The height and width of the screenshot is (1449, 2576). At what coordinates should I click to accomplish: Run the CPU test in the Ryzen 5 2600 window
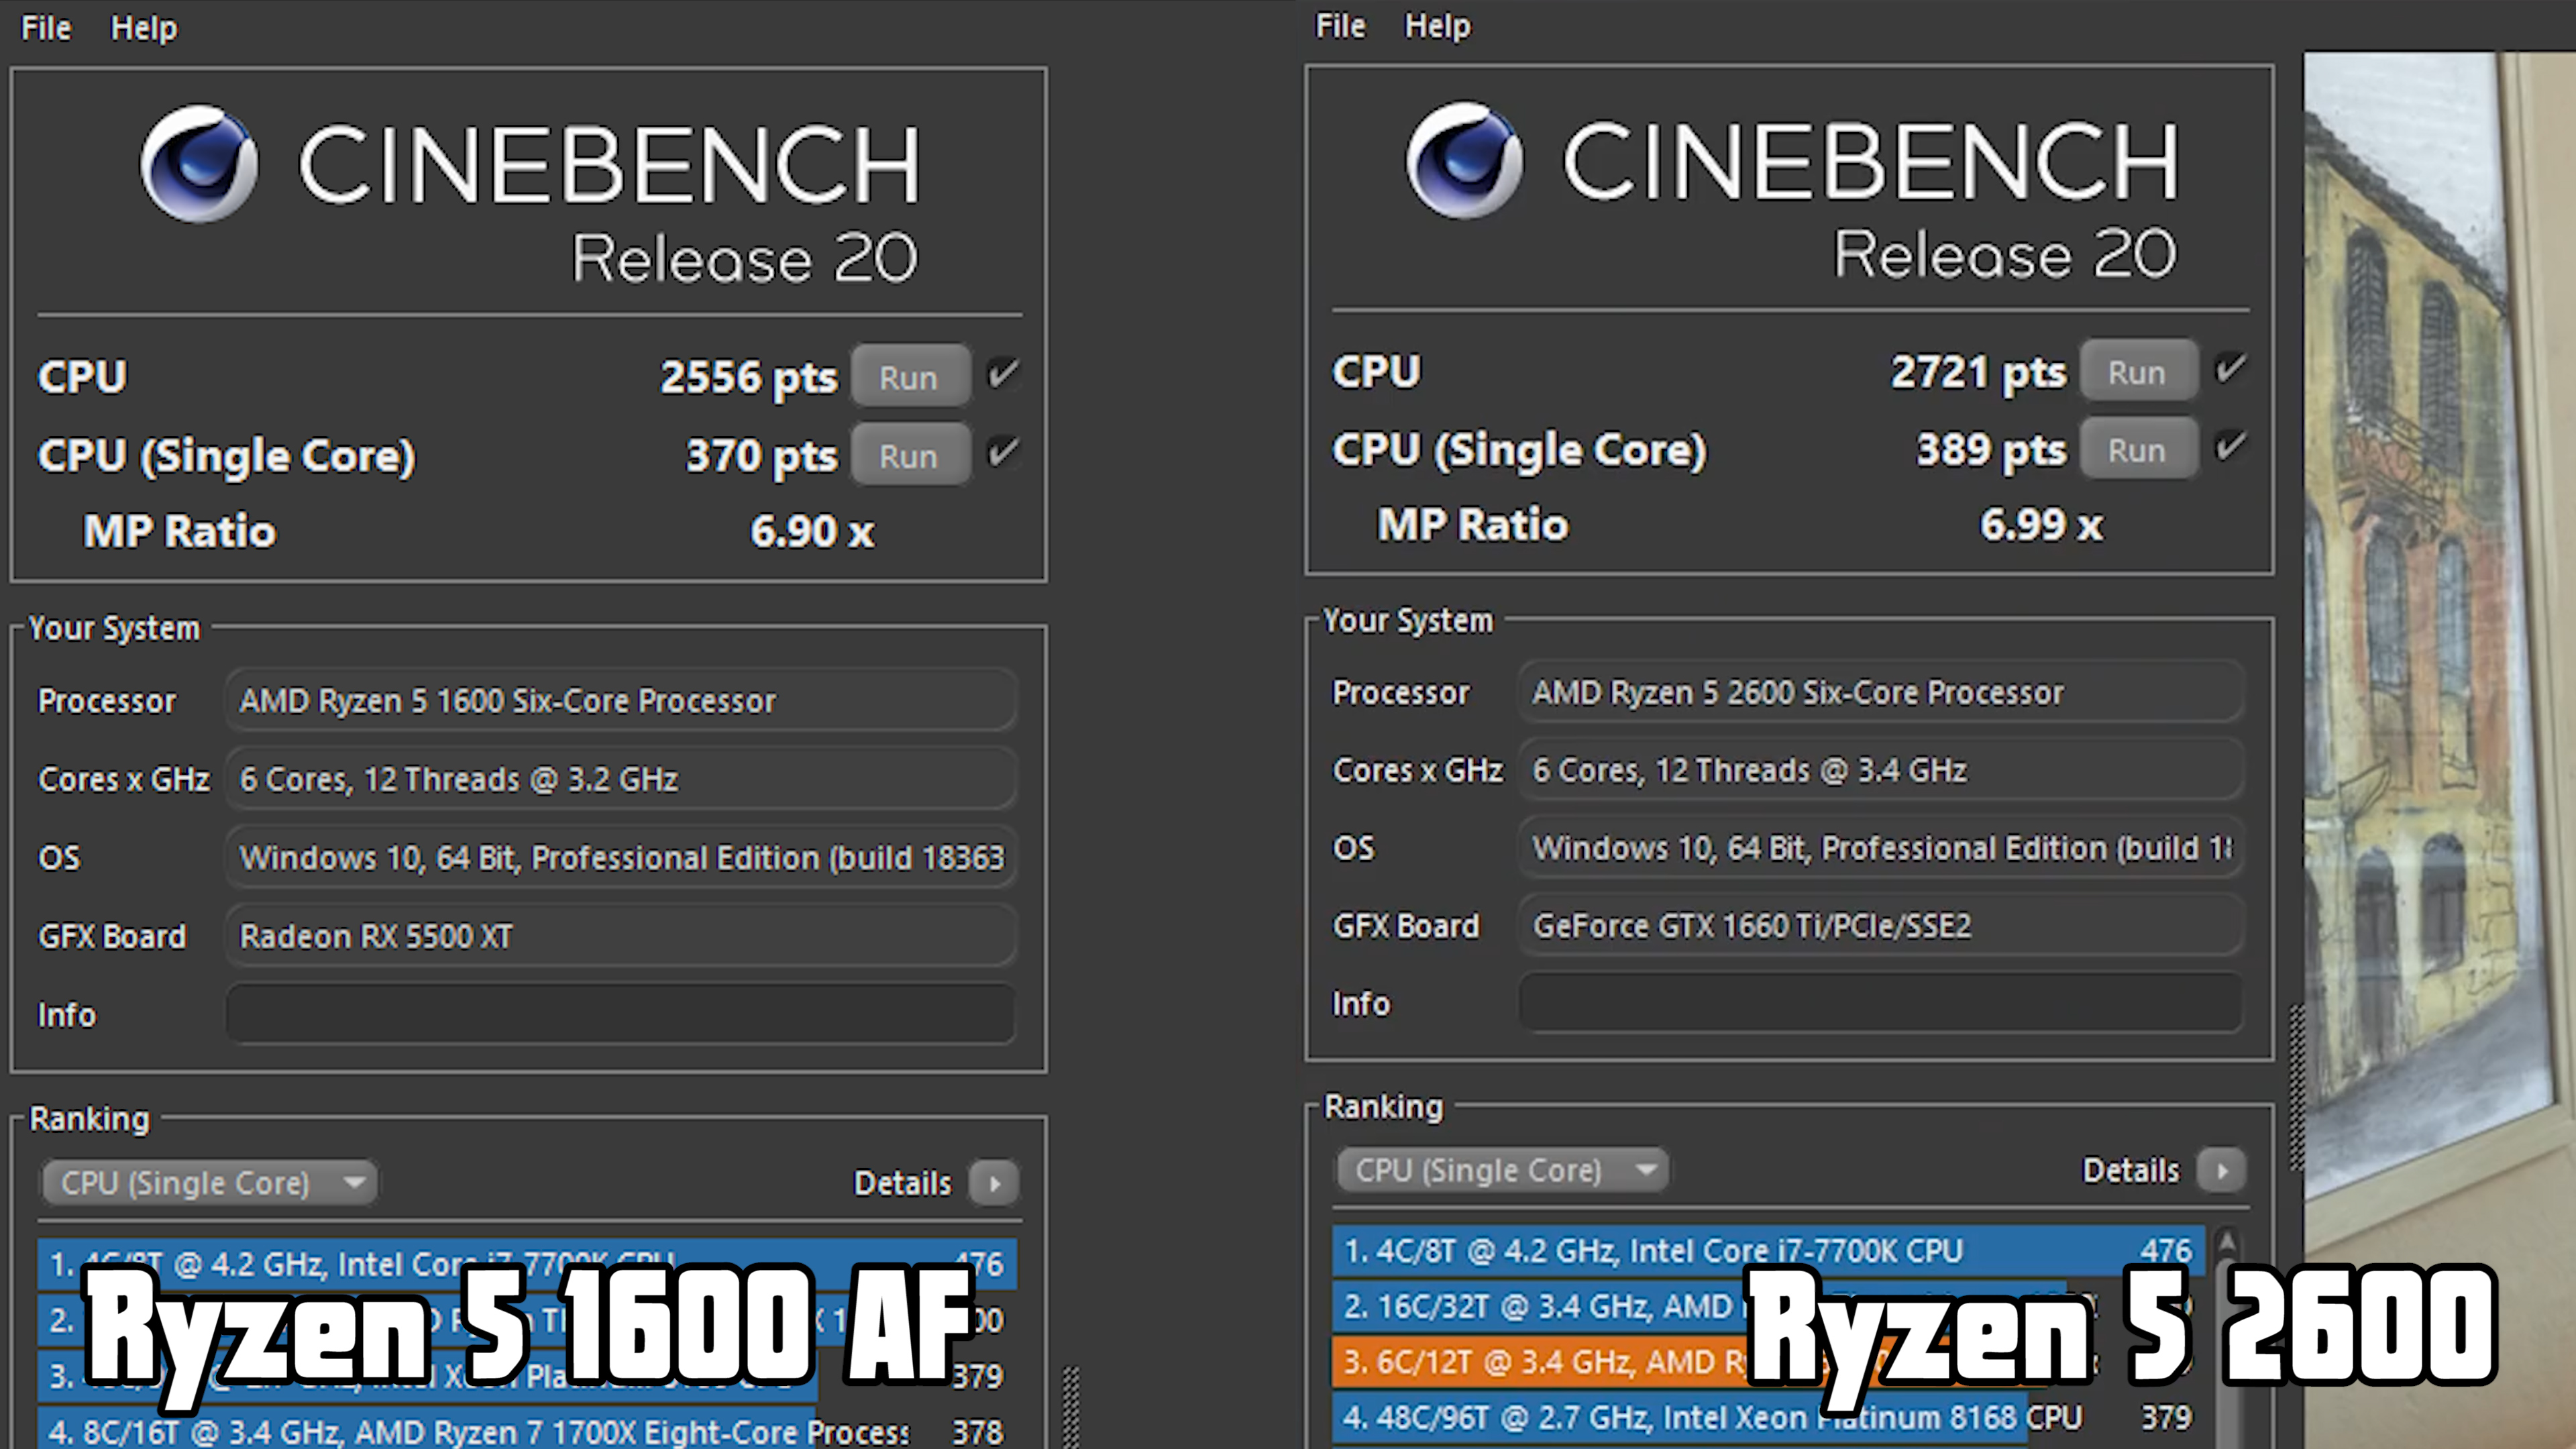pyautogui.click(x=2138, y=371)
